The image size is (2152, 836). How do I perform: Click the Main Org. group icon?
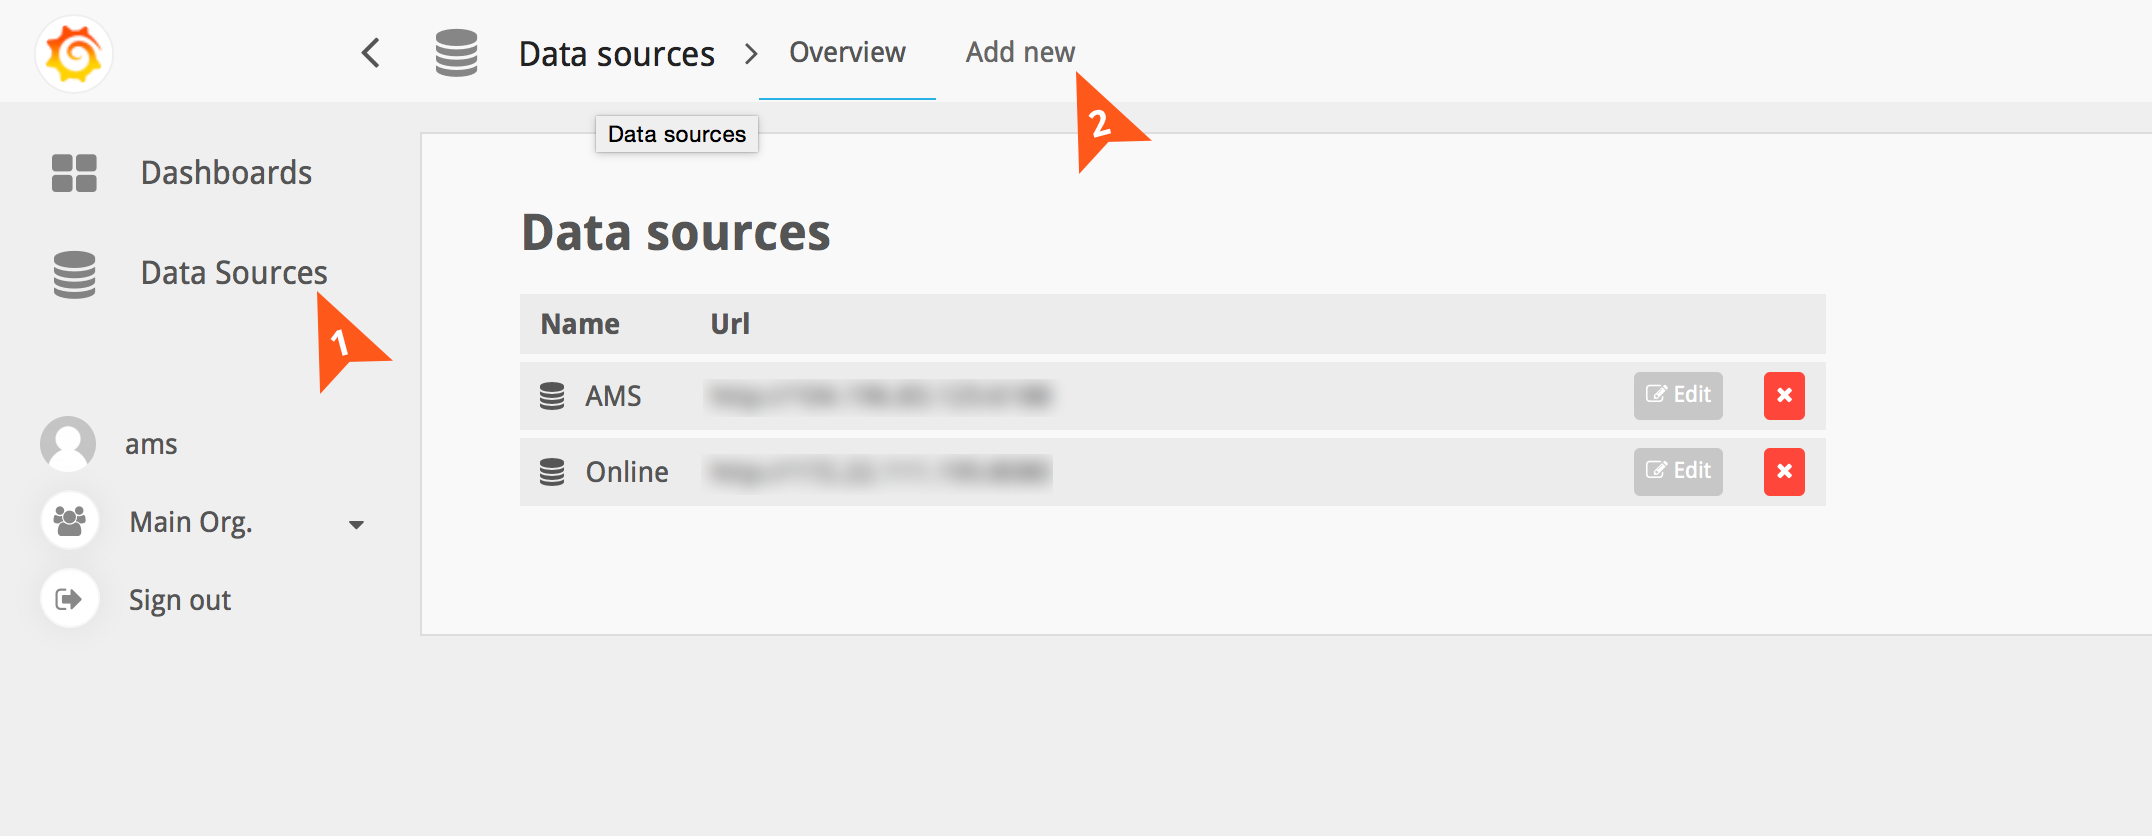pos(70,521)
